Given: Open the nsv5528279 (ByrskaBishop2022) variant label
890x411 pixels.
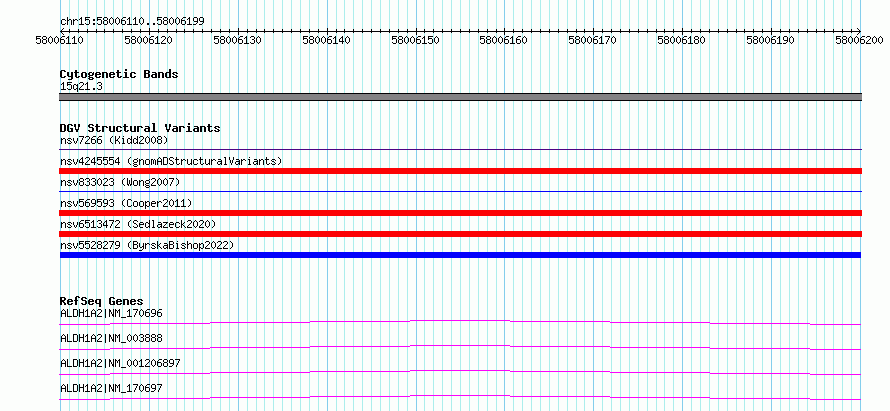Looking at the screenshot, I should pyautogui.click(x=147, y=245).
